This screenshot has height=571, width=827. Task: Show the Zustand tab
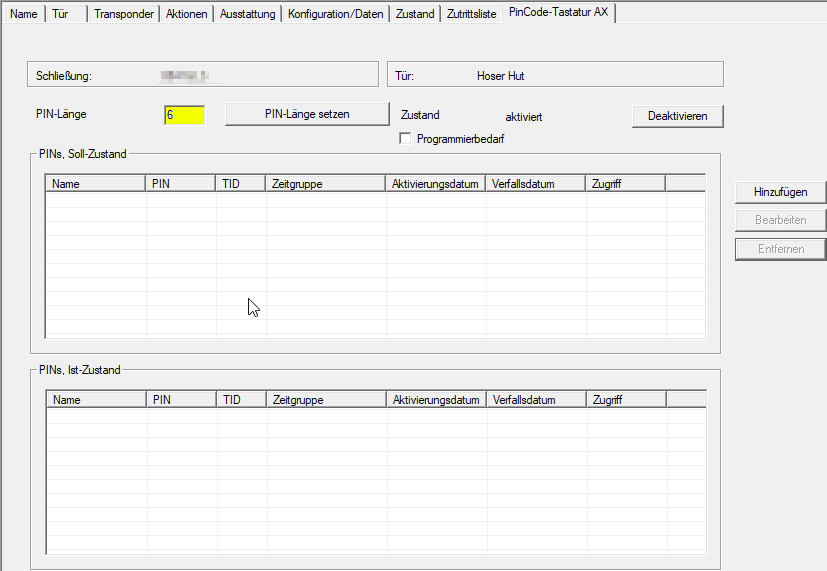[414, 14]
